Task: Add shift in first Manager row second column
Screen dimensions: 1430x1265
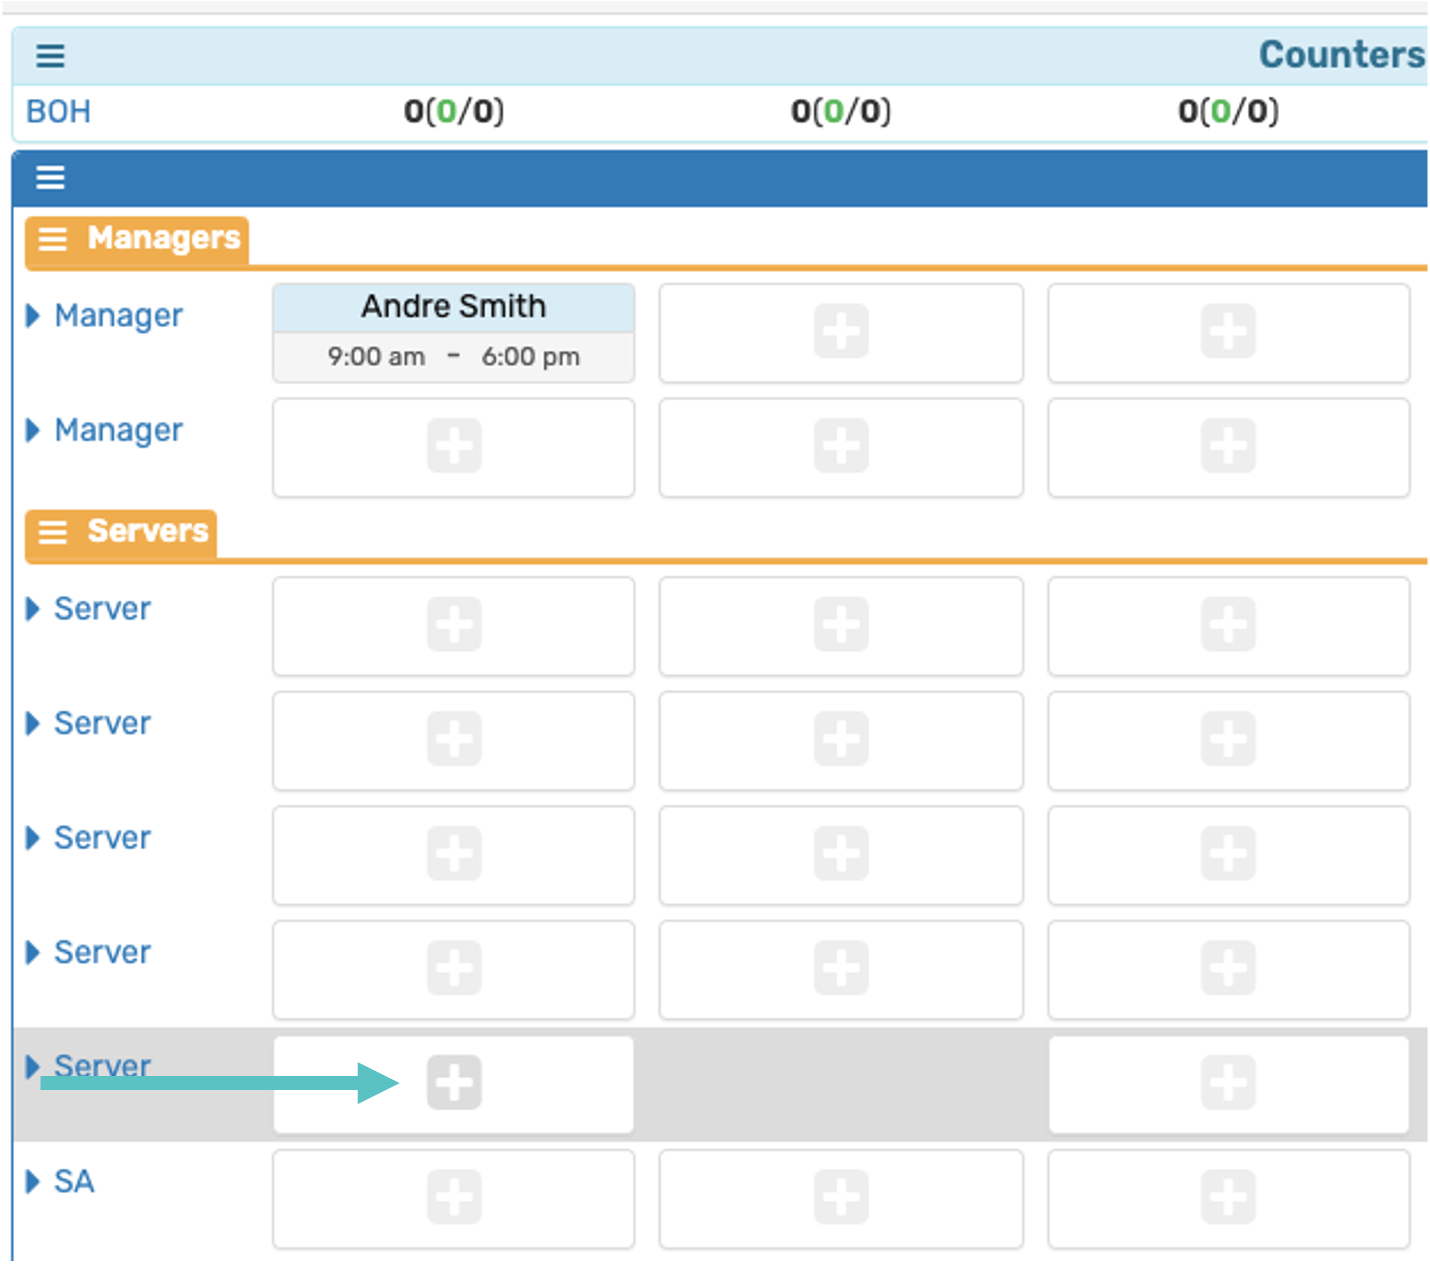Action: (841, 332)
